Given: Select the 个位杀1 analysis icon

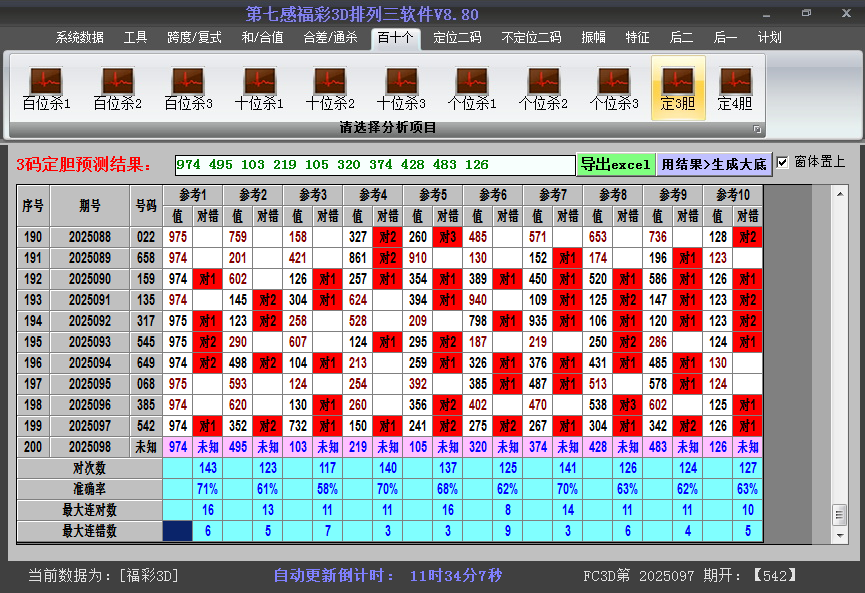Looking at the screenshot, I should click(x=472, y=88).
